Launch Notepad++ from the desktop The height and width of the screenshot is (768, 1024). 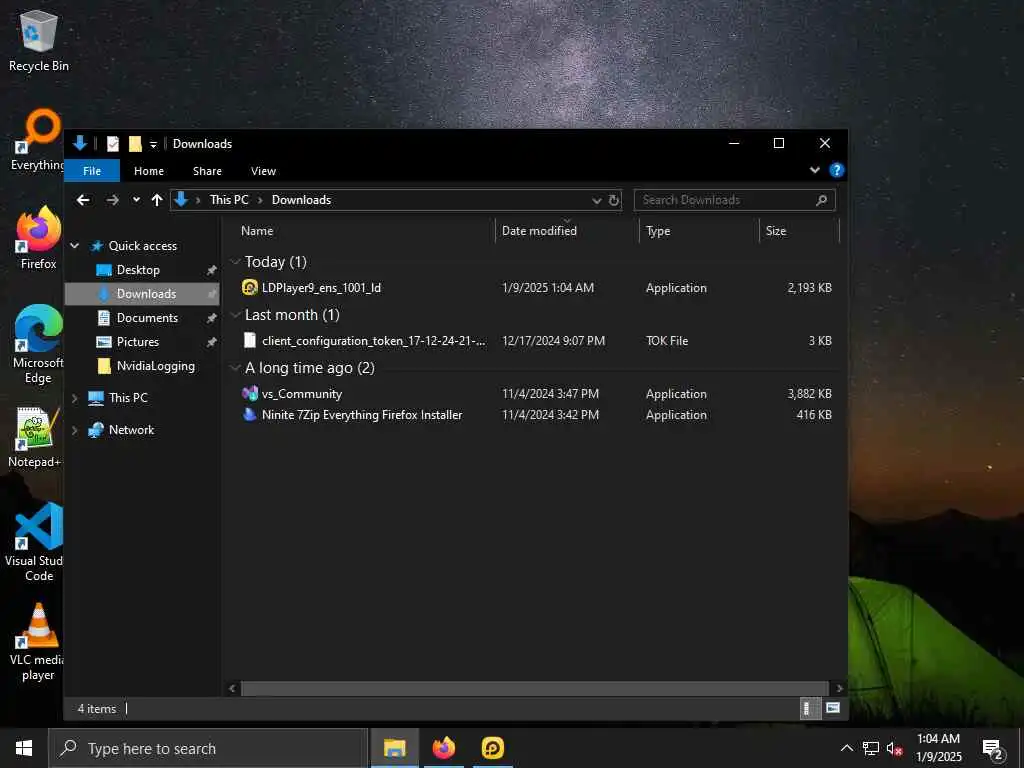click(x=34, y=438)
